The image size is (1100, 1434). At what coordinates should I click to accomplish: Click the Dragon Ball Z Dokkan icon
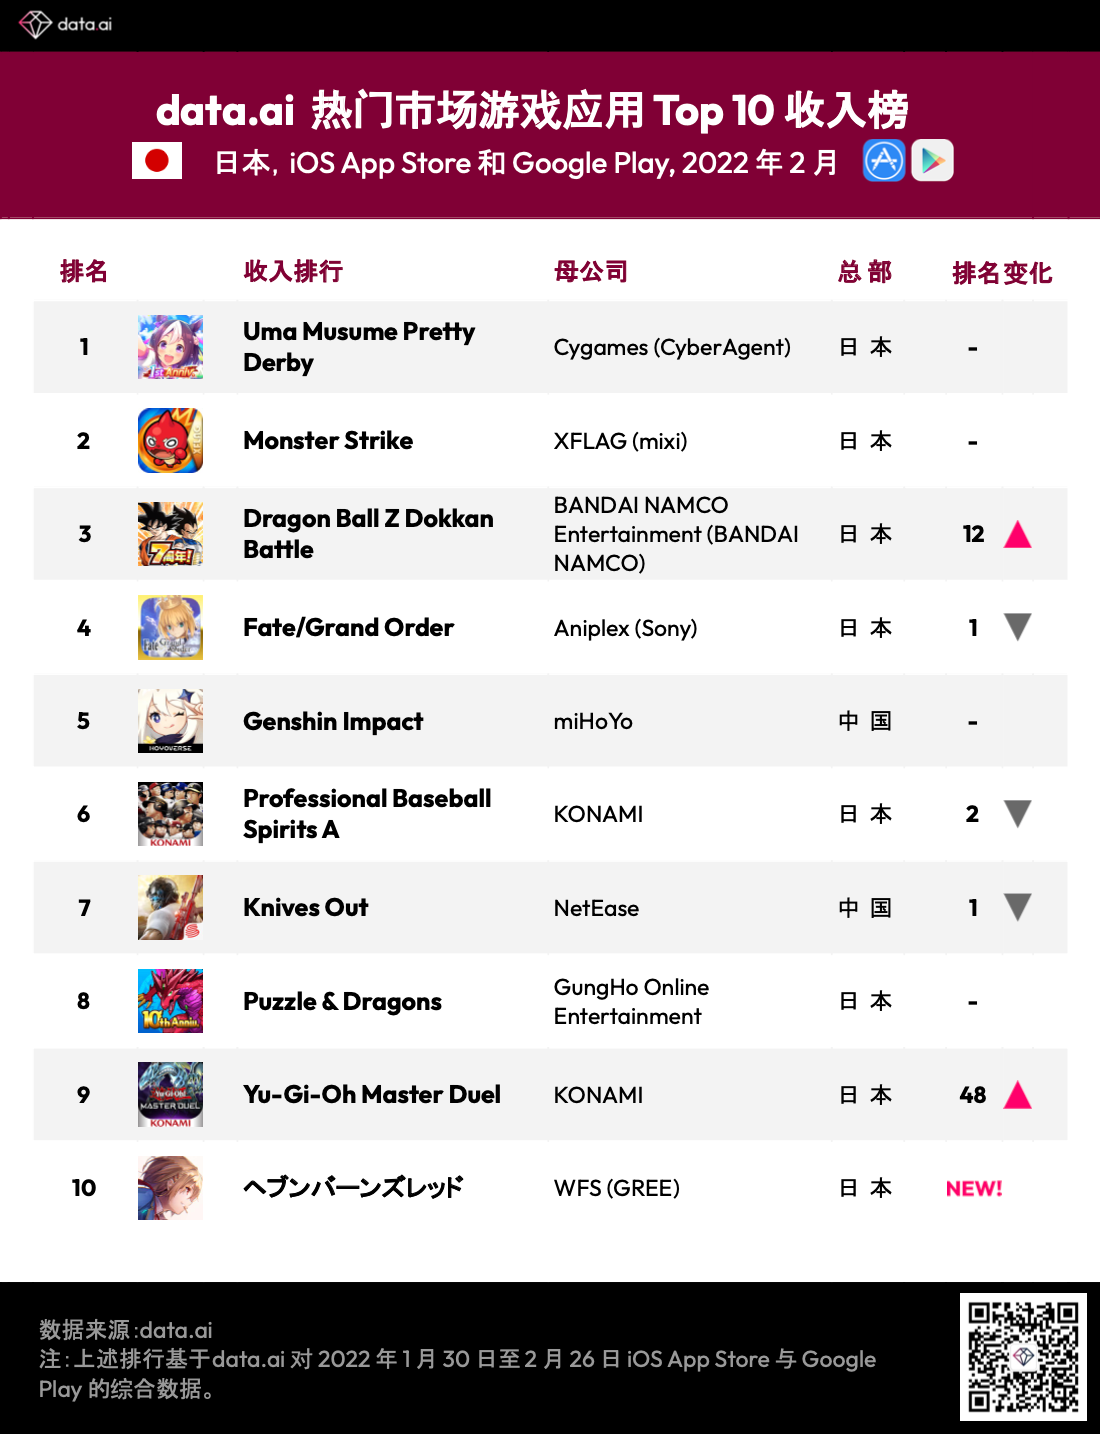(170, 534)
